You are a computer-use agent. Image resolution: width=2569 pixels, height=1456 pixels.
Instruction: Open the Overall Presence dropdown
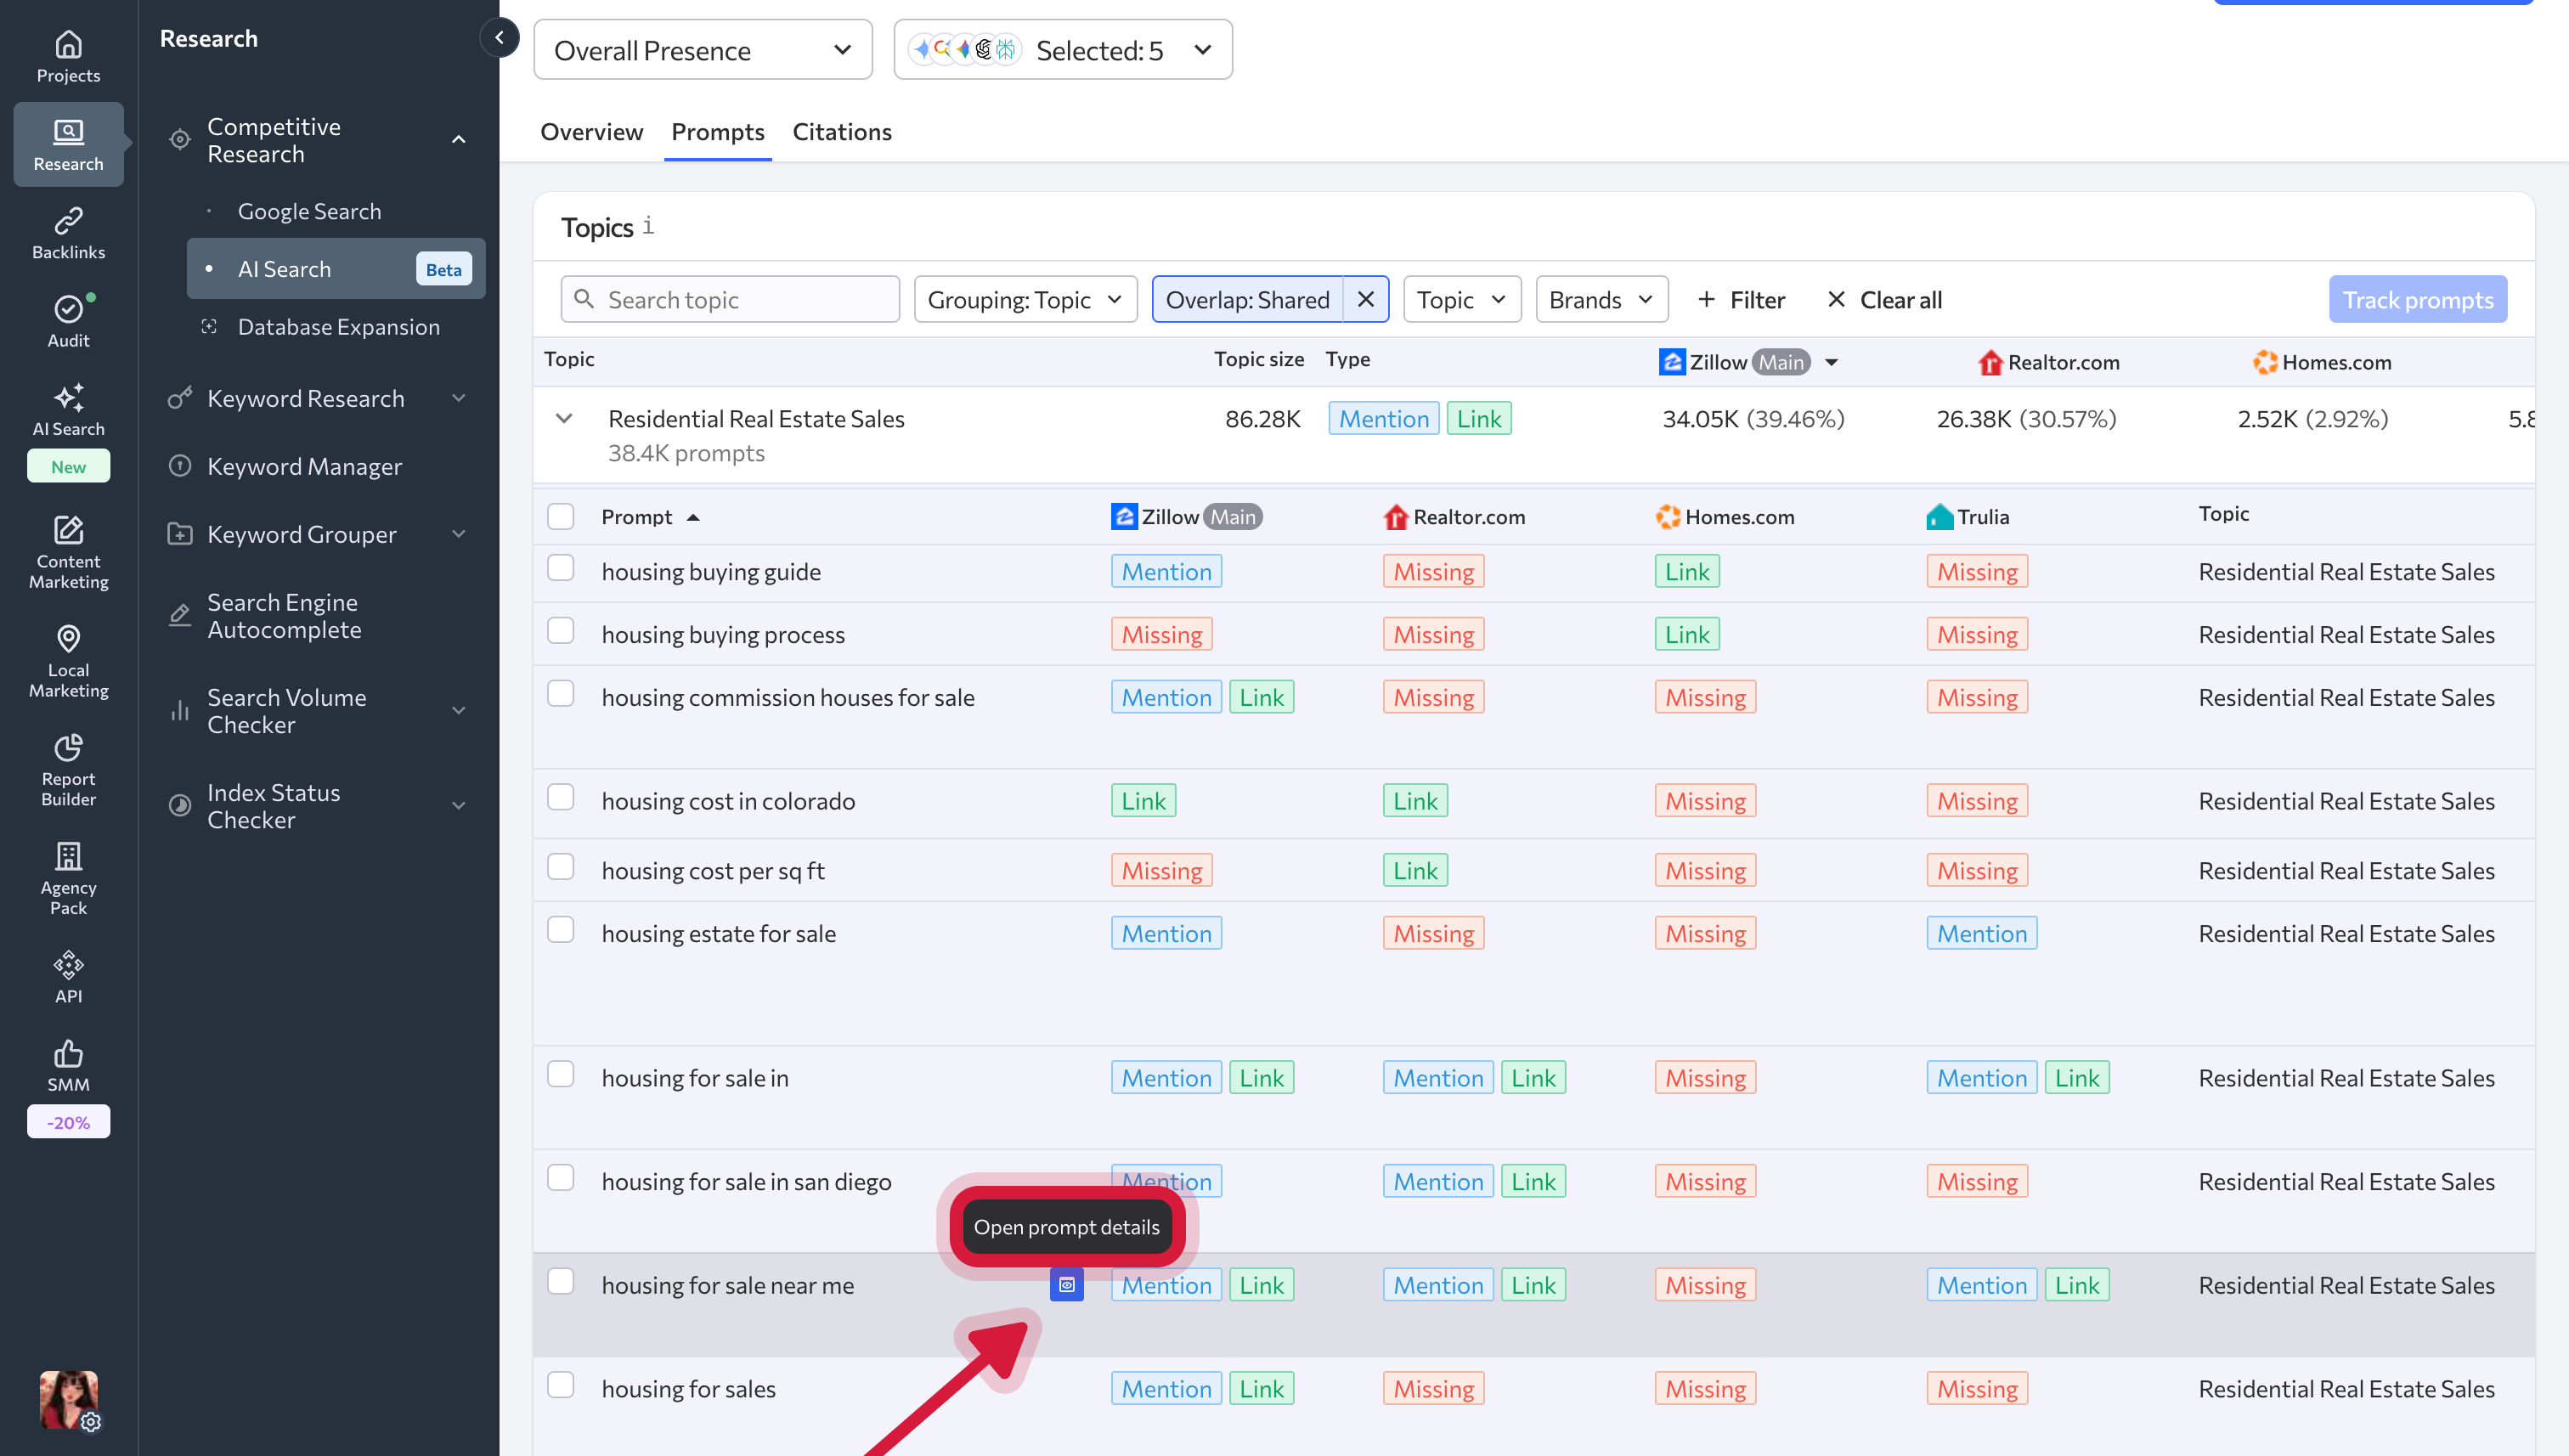point(703,50)
